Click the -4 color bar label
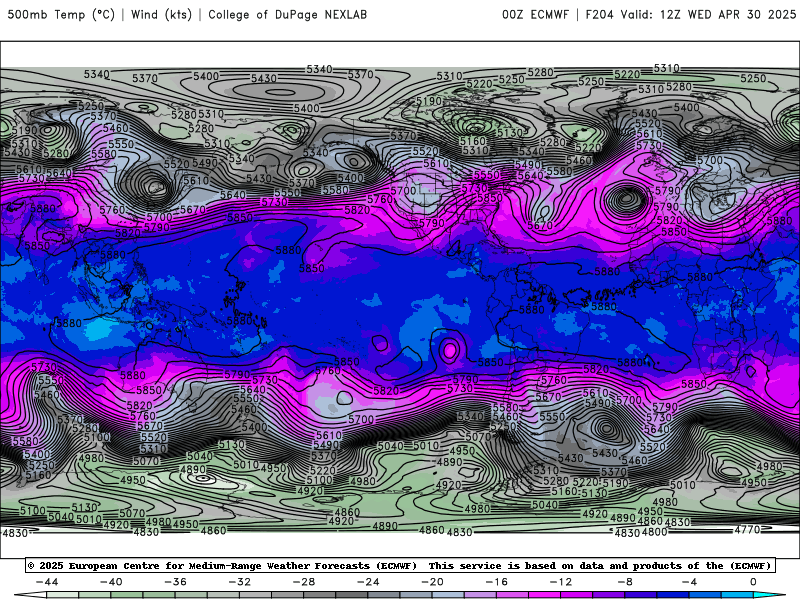 [x=690, y=582]
